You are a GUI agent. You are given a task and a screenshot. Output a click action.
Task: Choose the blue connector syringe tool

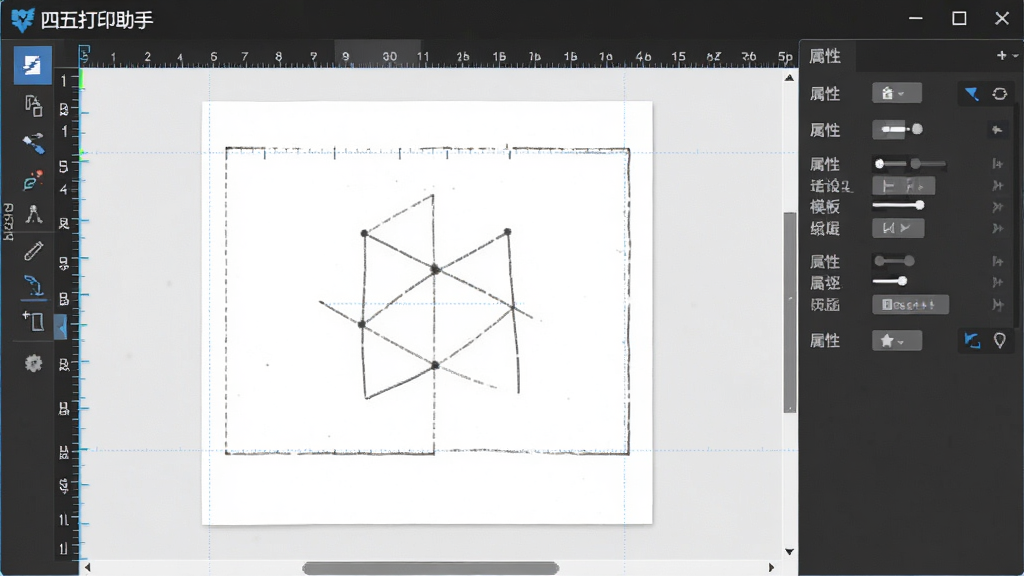pos(33,144)
